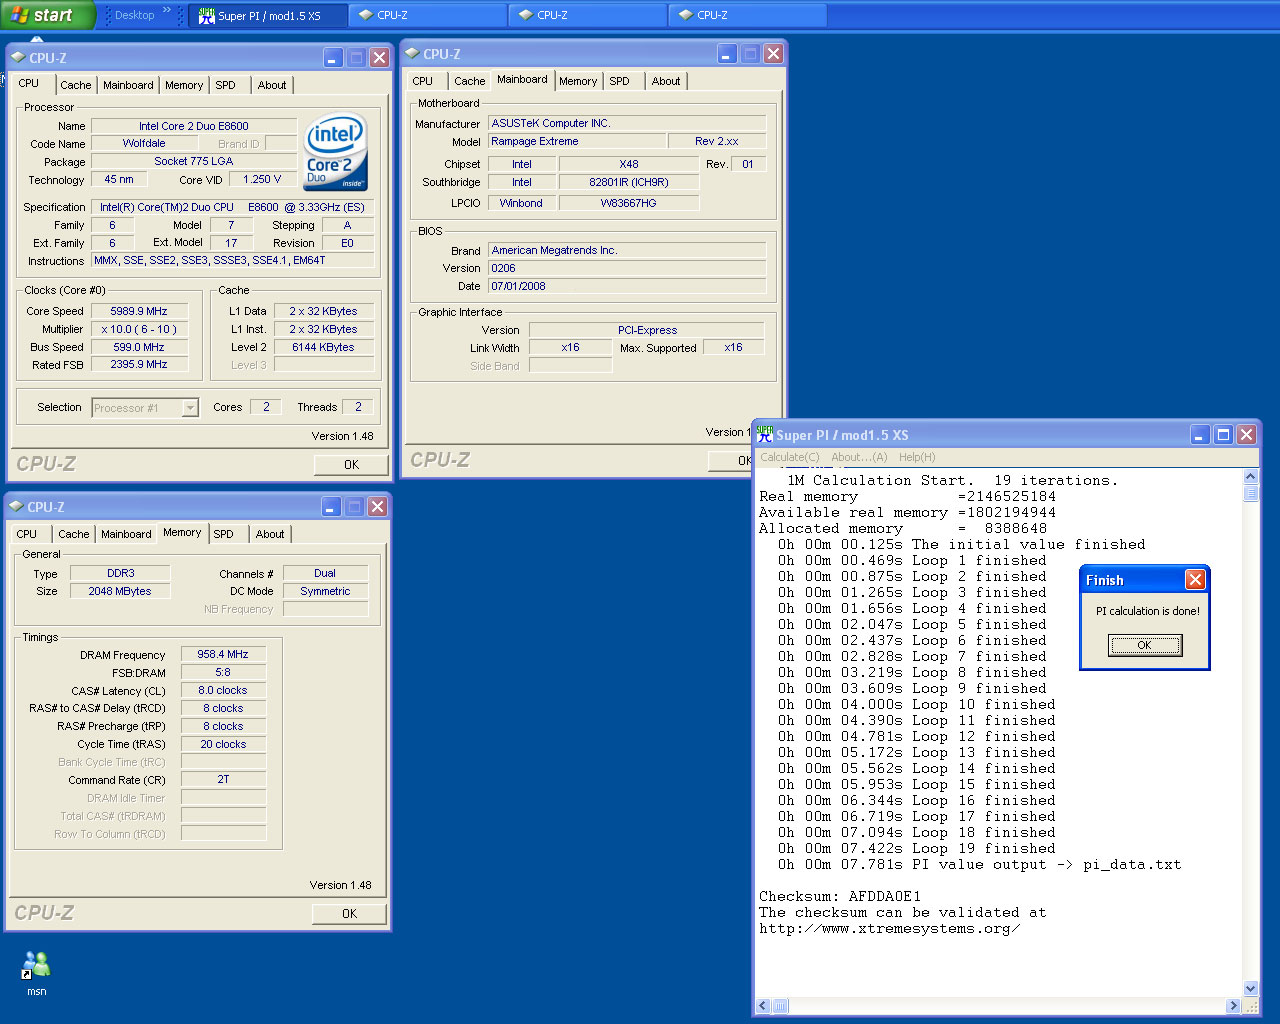The width and height of the screenshot is (1280, 1024).
Task: Click the Bus Speed 599.0 MHz value
Action: click(139, 348)
